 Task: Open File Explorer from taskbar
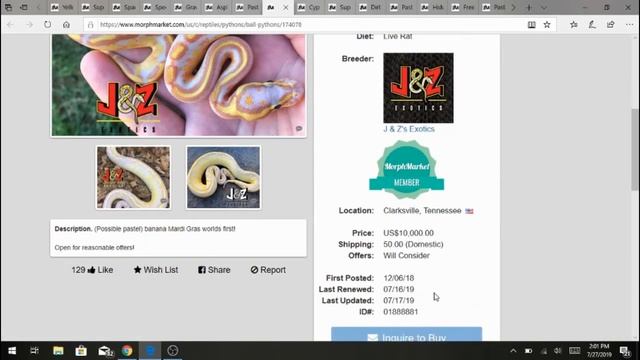(58, 351)
